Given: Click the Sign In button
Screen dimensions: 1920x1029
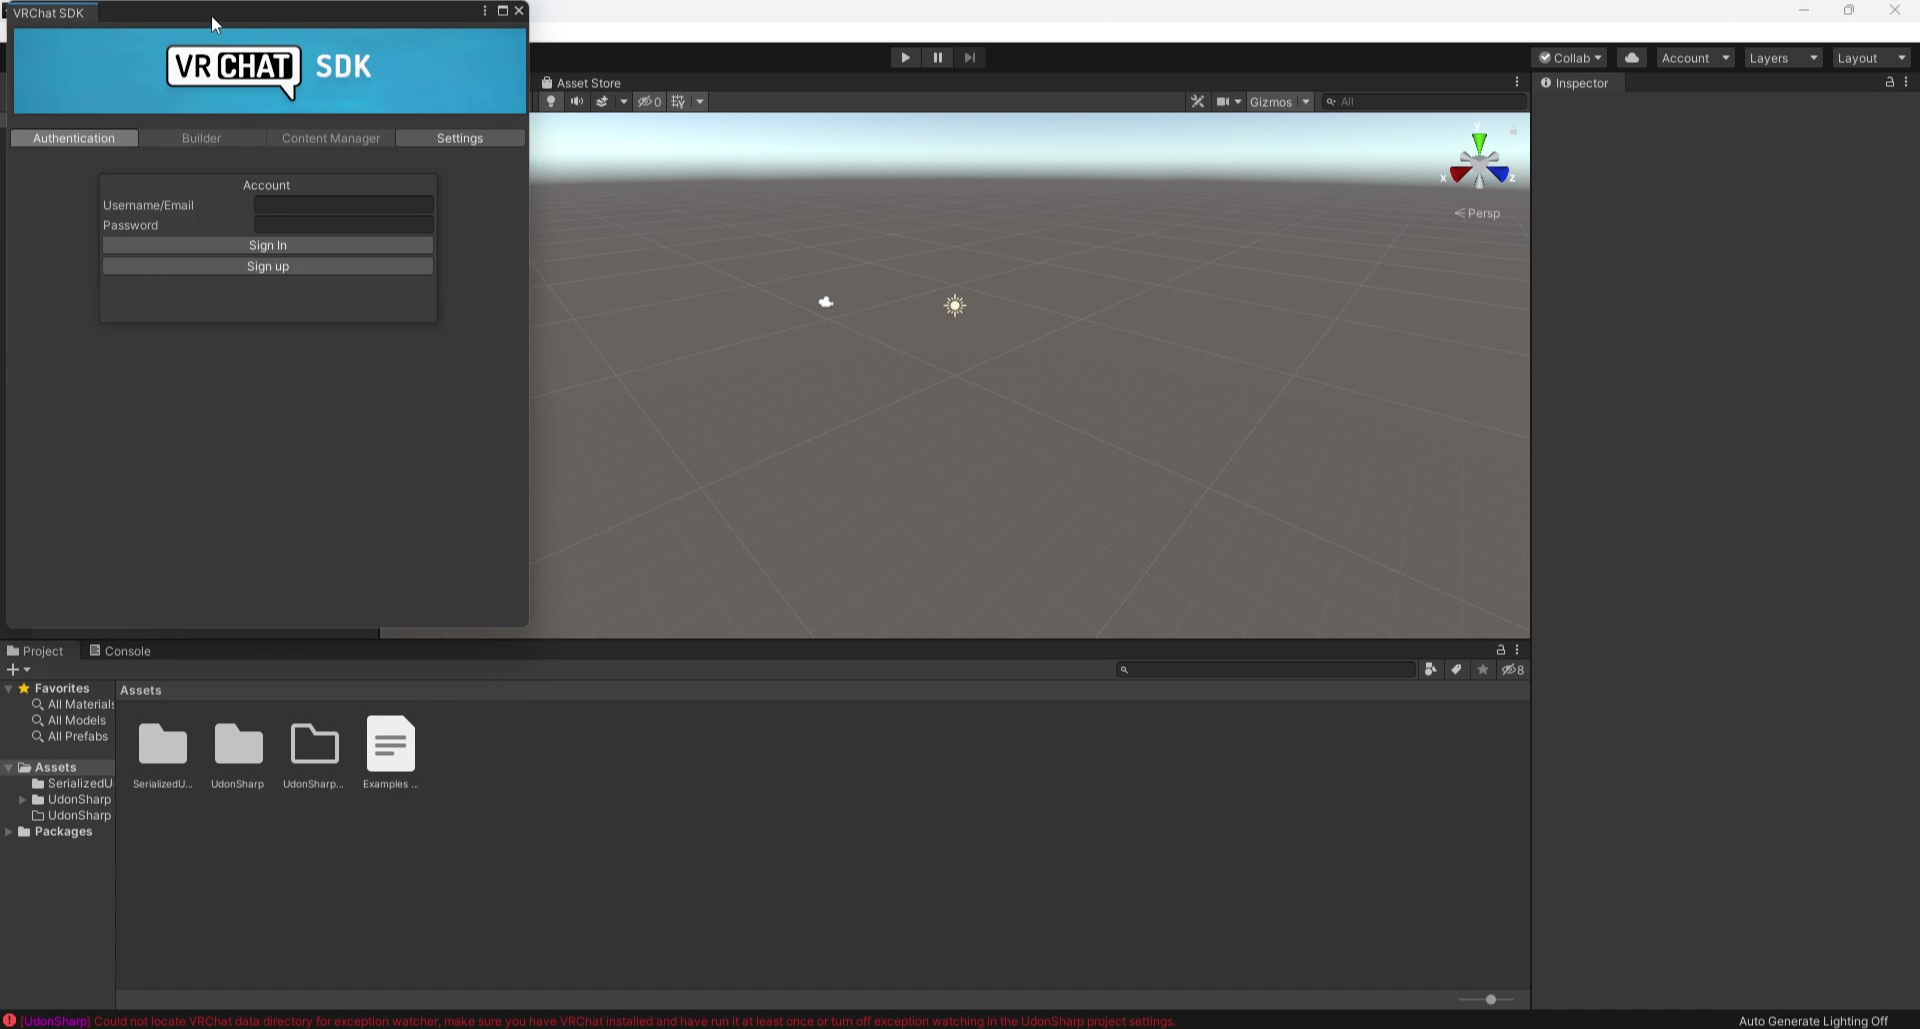Looking at the screenshot, I should 268,245.
